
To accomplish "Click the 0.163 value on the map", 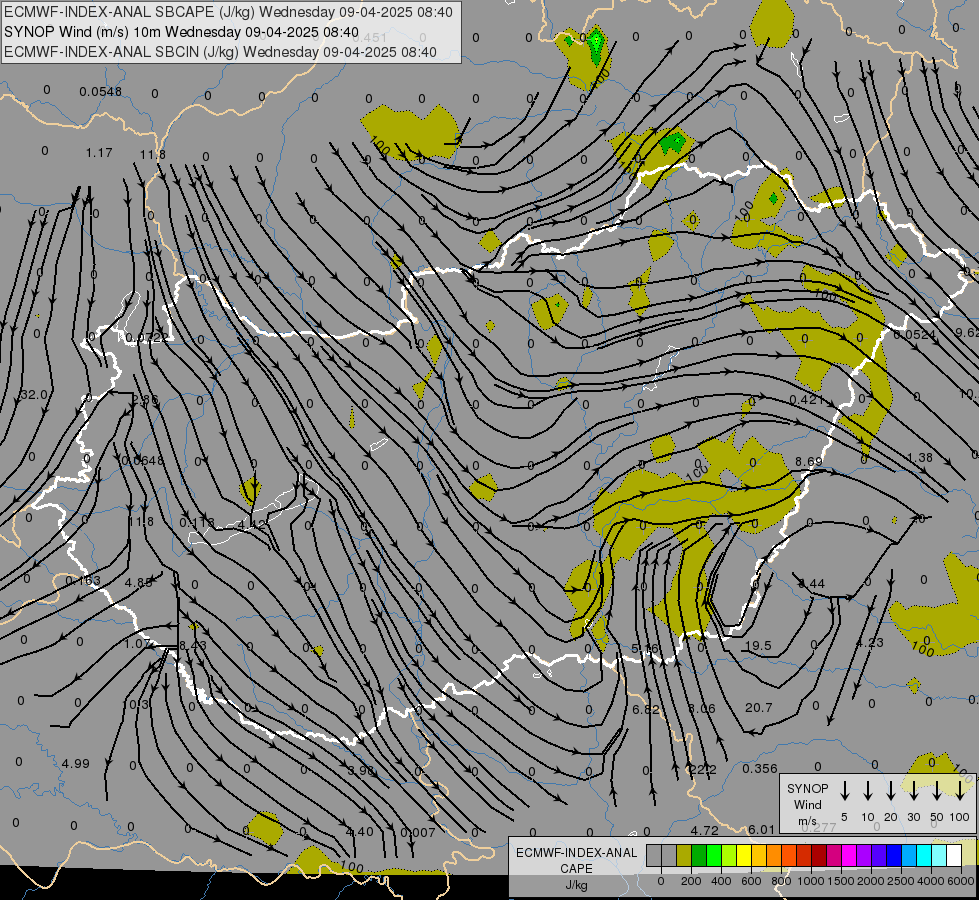I will coord(83,581).
